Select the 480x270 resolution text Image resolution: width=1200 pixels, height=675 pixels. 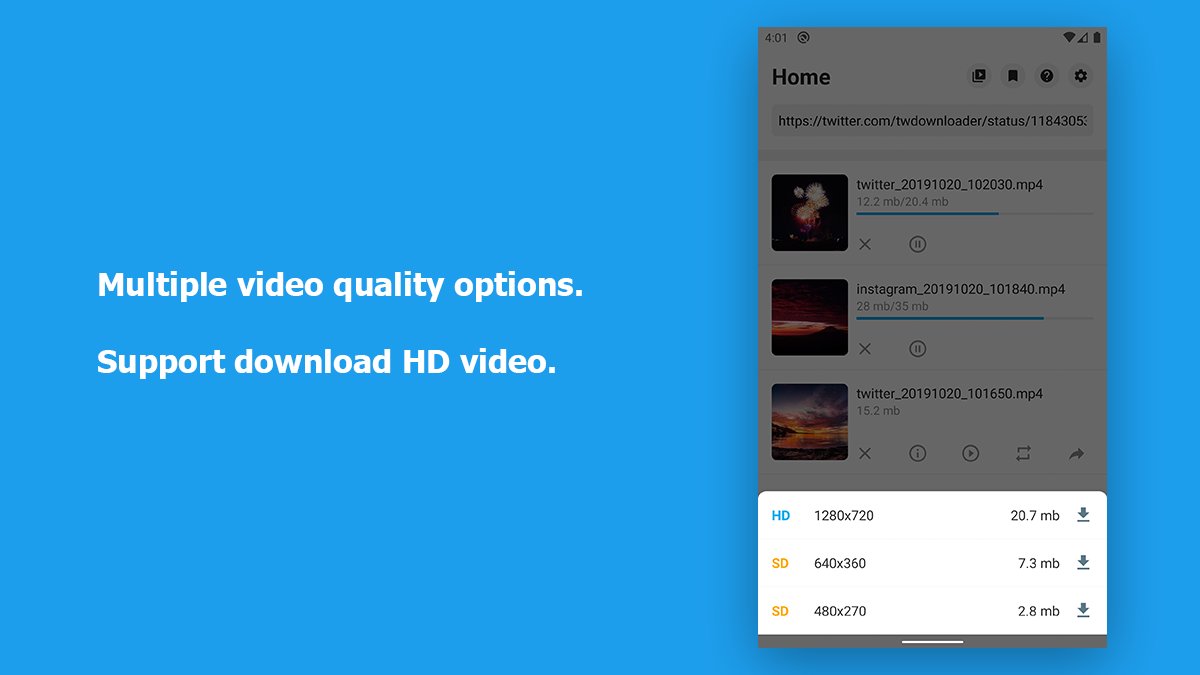[x=840, y=611]
